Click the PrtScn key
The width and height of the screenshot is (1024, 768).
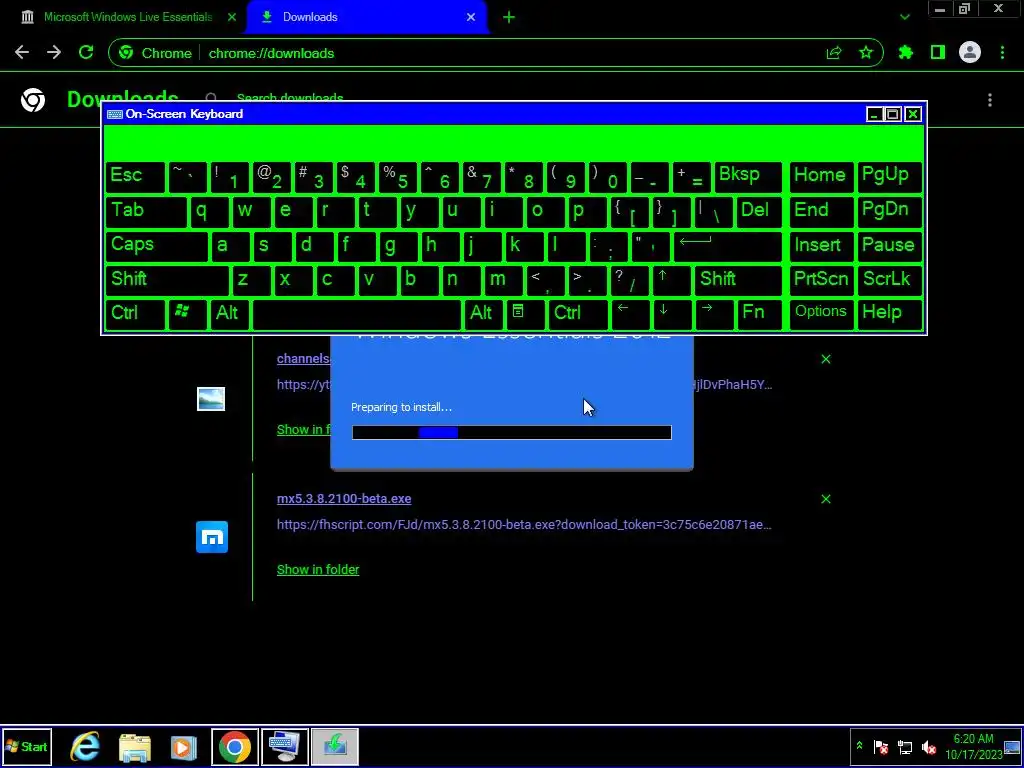[822, 281]
